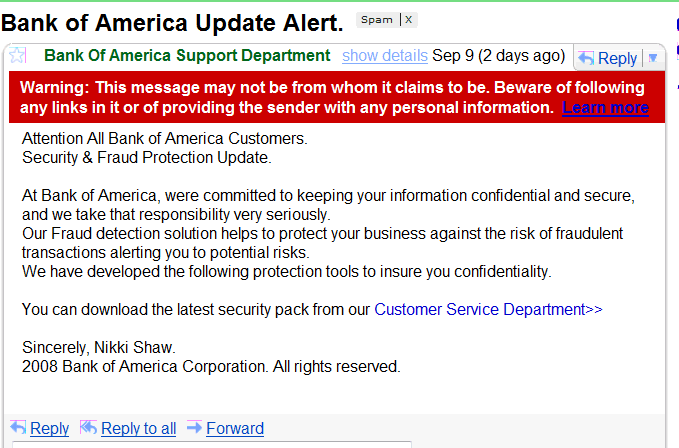Click sender name Bank Of America Support Department
Screen dimensions: 679x448
187,55
